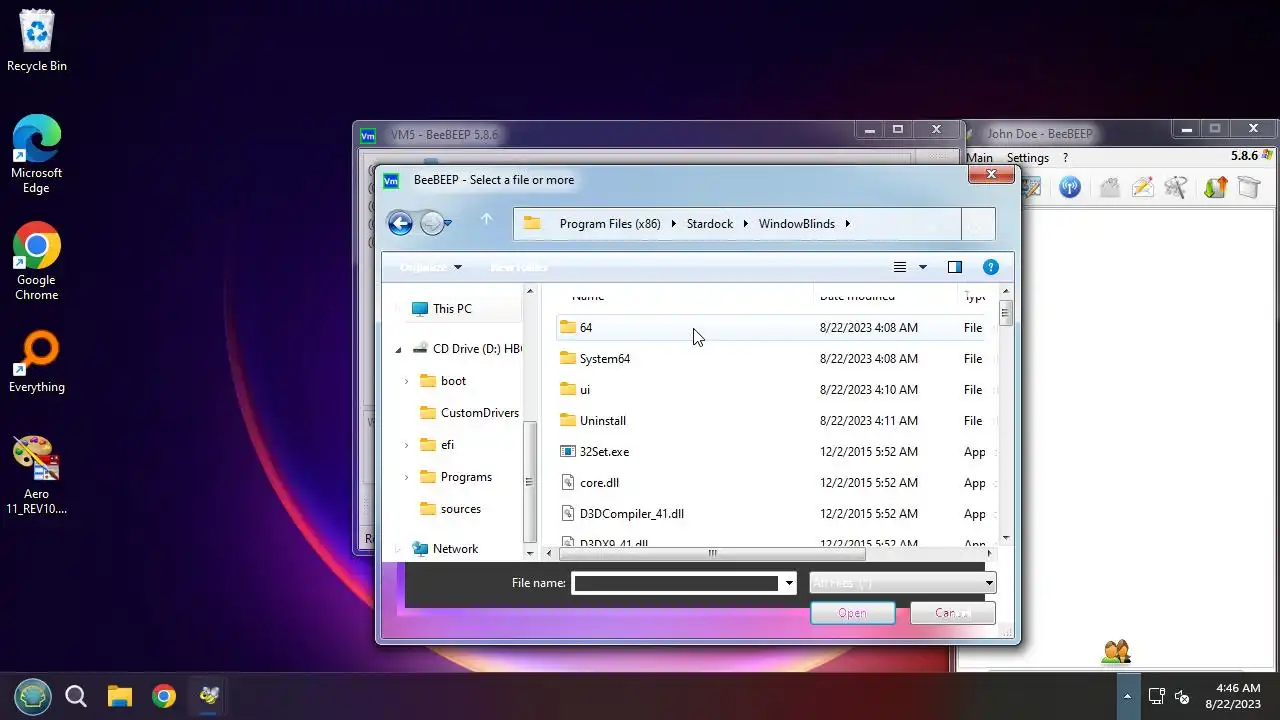Click Stardock in the address bar path
The height and width of the screenshot is (720, 1280).
[x=710, y=224]
